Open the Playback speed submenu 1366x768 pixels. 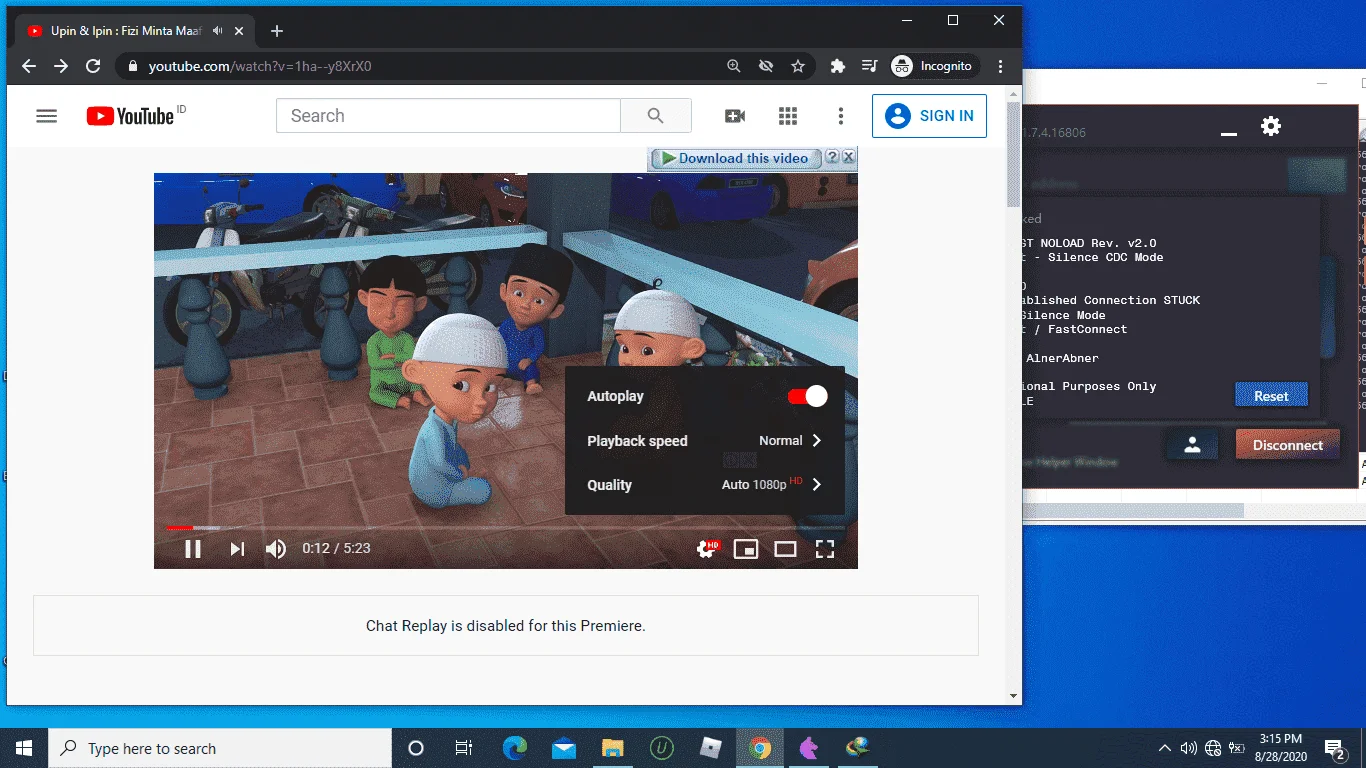point(705,441)
